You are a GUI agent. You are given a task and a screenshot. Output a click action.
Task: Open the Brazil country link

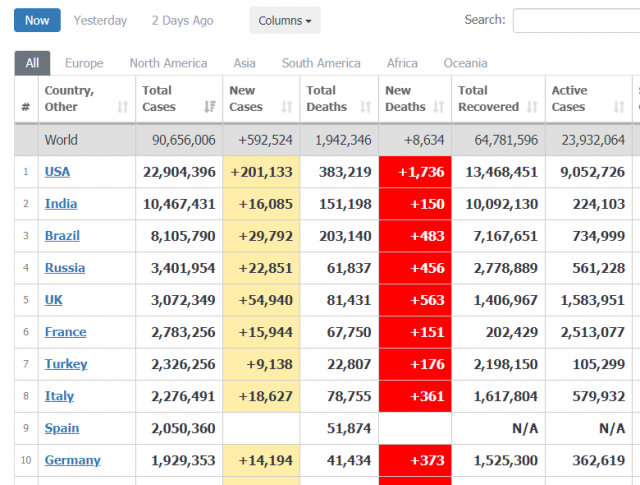coord(62,236)
